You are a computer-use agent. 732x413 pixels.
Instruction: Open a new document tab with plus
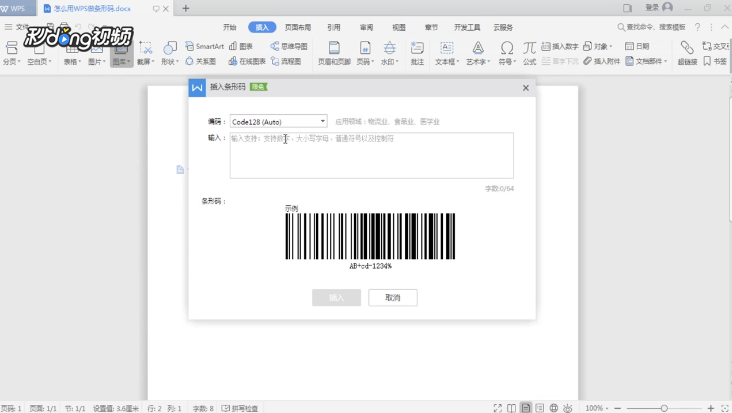[186, 8]
